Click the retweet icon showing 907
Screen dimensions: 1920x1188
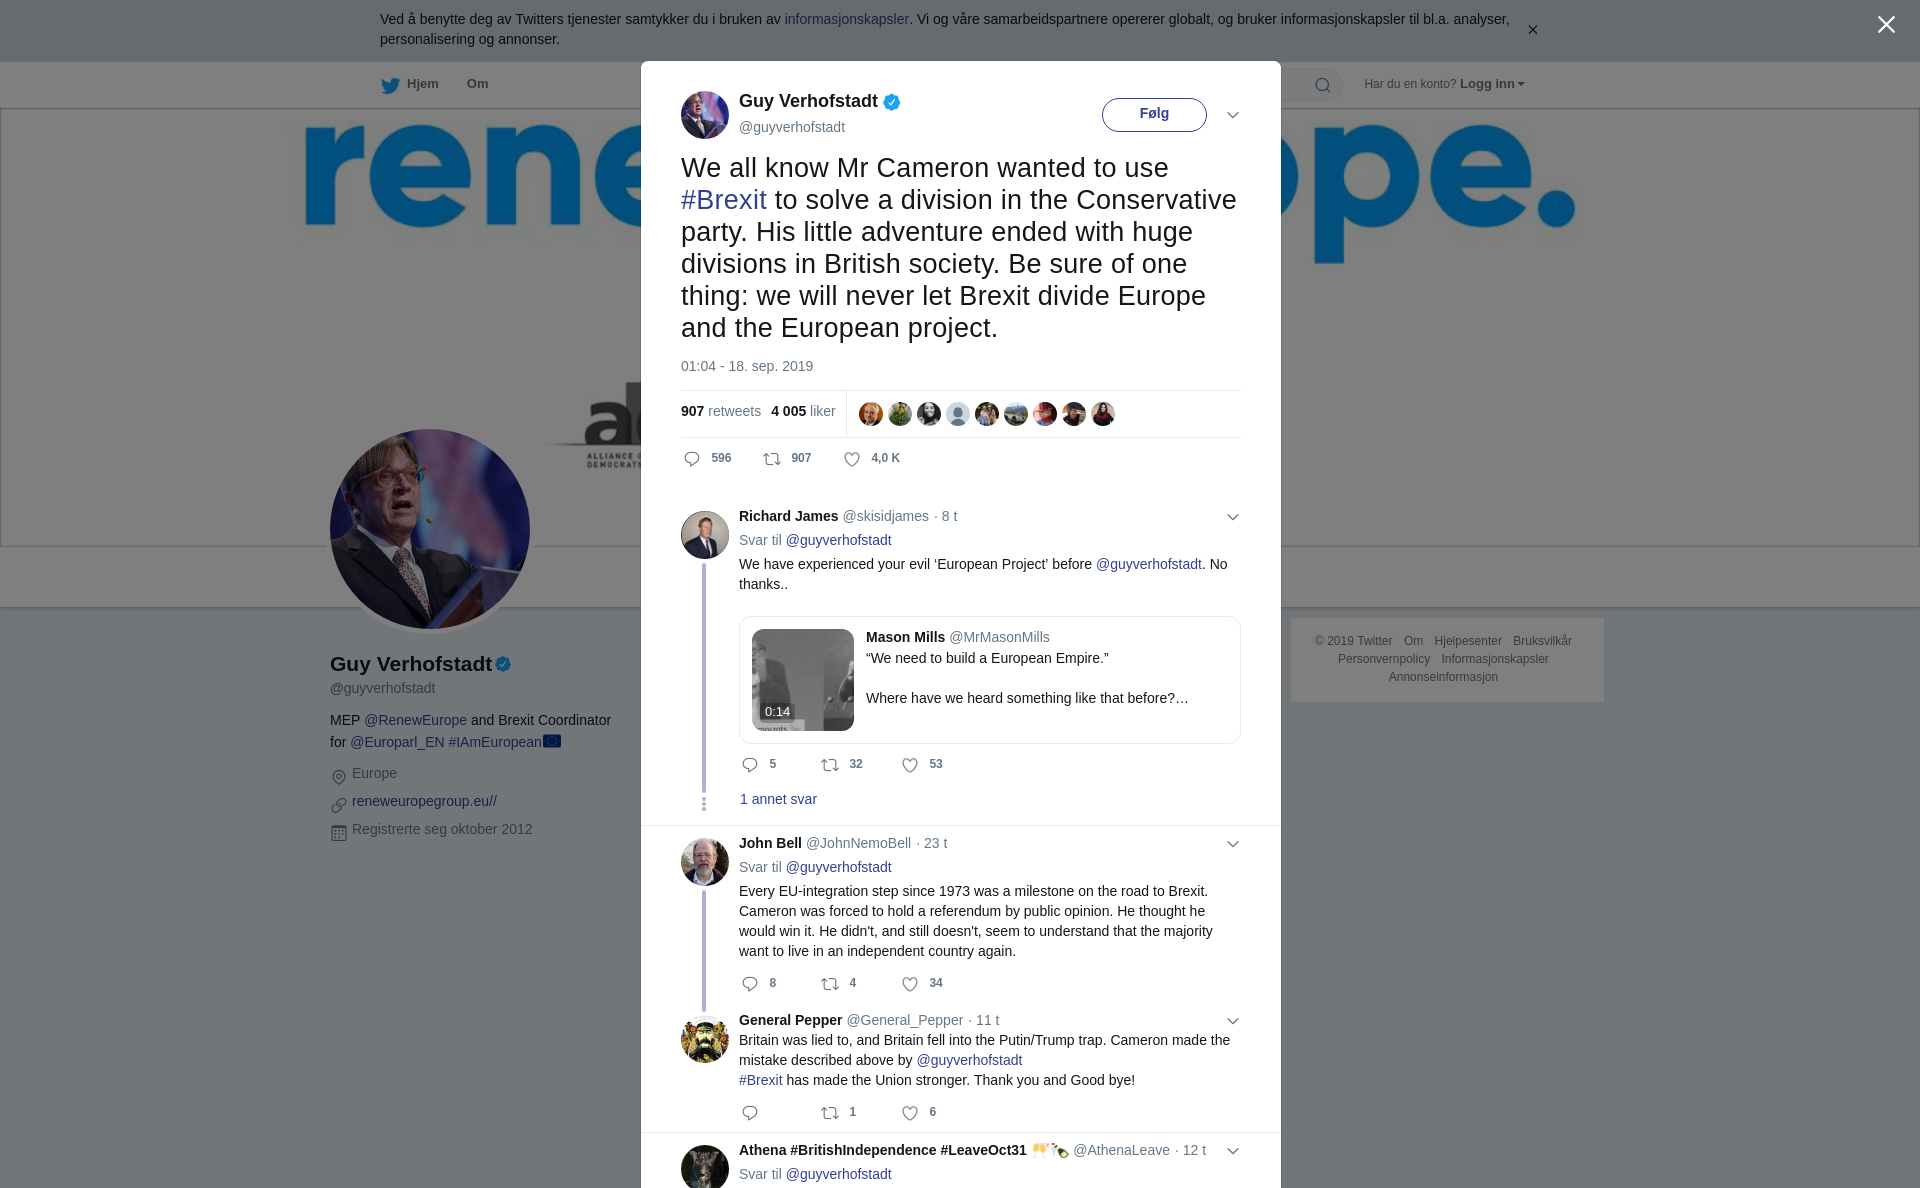point(772,459)
